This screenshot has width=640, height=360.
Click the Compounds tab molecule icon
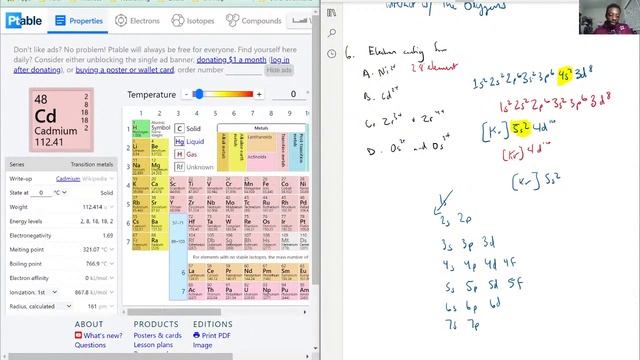232,20
